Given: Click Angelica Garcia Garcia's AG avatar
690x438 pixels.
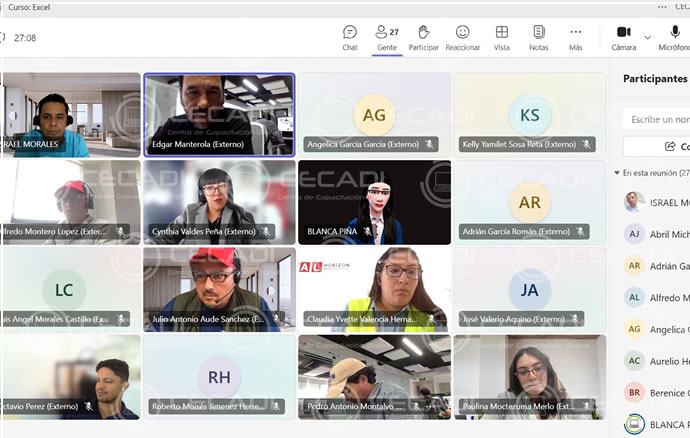Looking at the screenshot, I should coord(374,115).
